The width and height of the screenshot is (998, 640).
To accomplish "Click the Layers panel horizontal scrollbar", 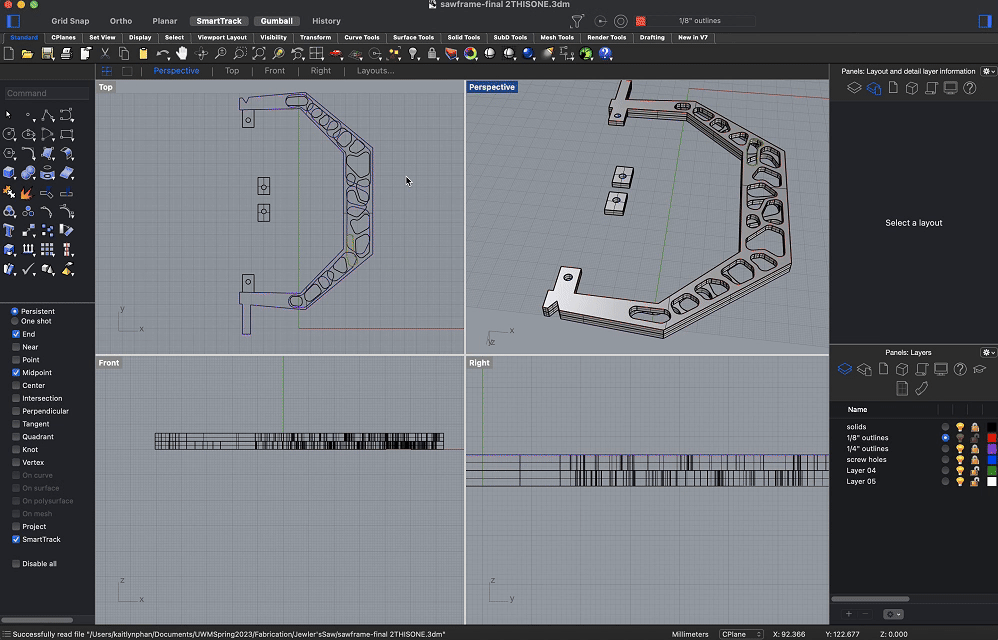I will point(870,599).
